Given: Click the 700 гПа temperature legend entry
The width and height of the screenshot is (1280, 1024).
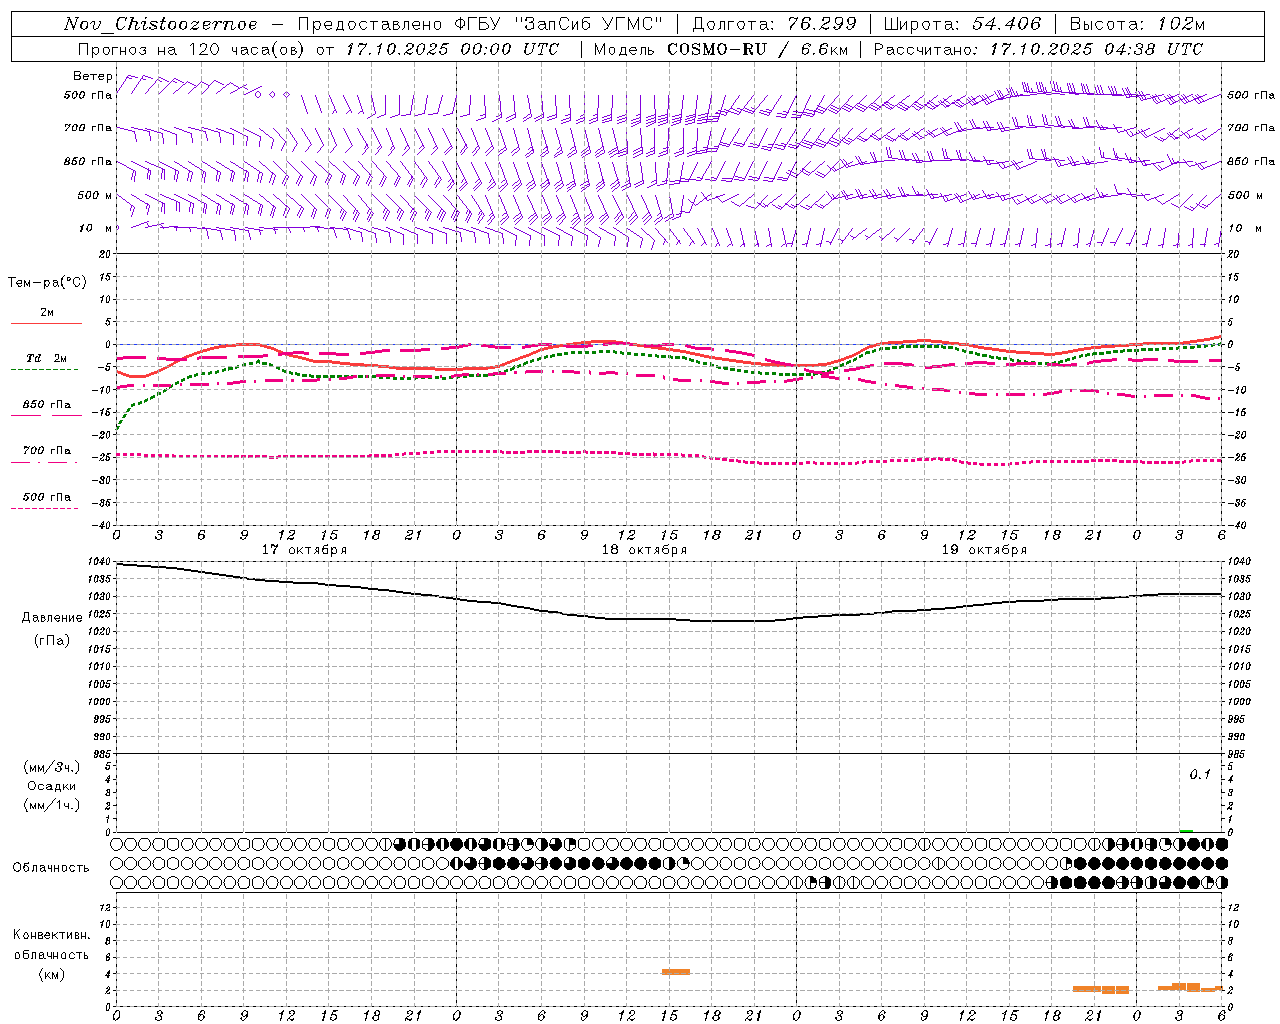Looking at the screenshot, I should (x=46, y=454).
